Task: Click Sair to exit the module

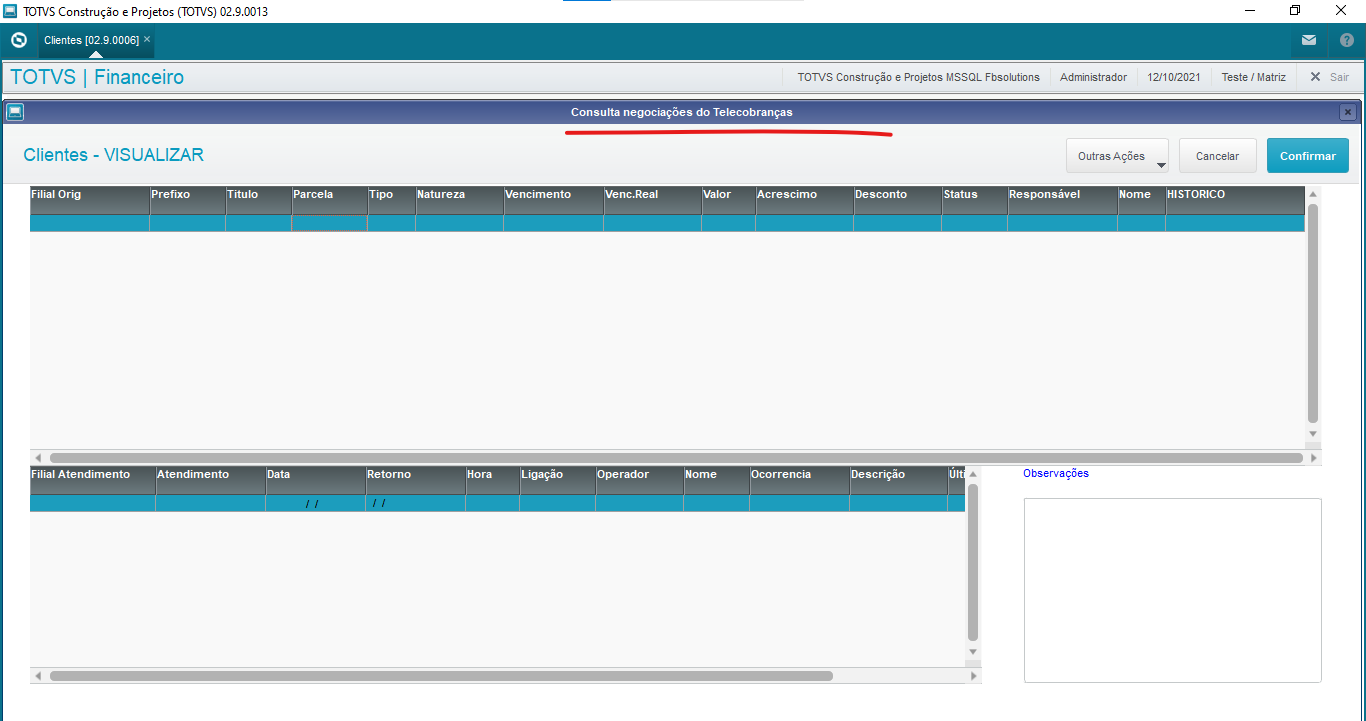Action: coord(1329,77)
